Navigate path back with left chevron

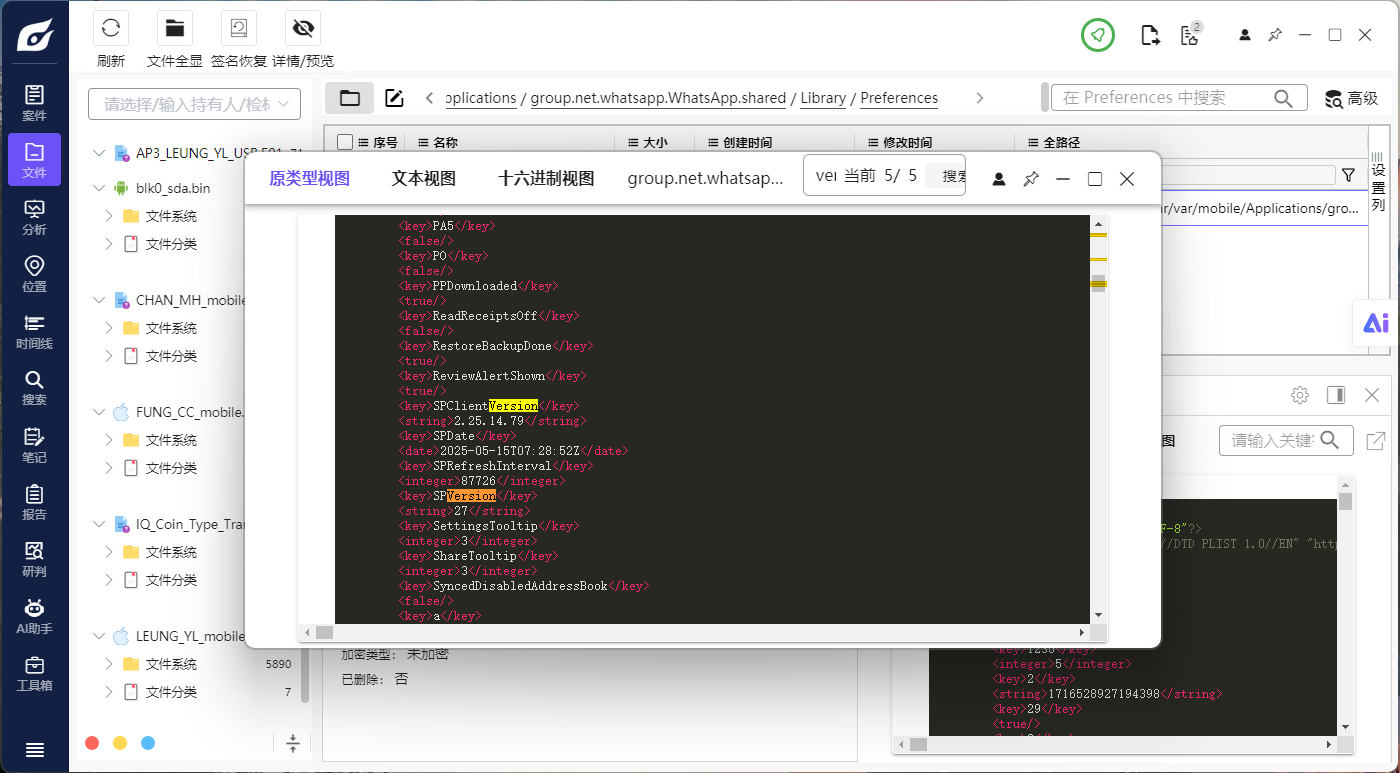[x=429, y=98]
